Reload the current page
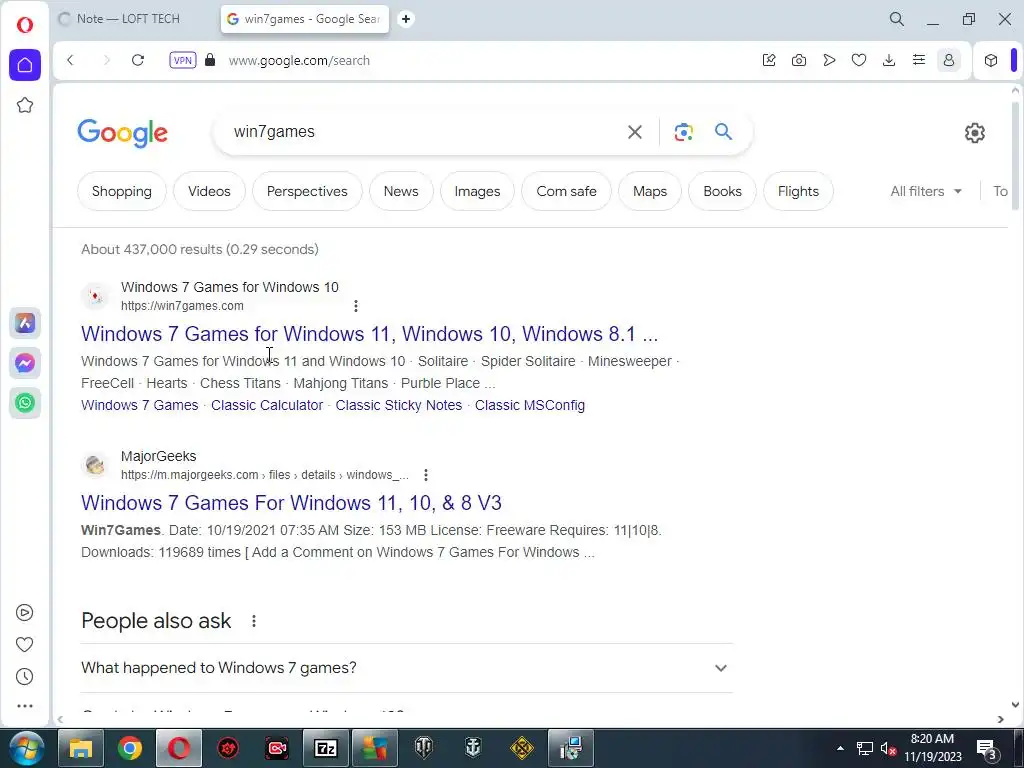 coord(138,60)
